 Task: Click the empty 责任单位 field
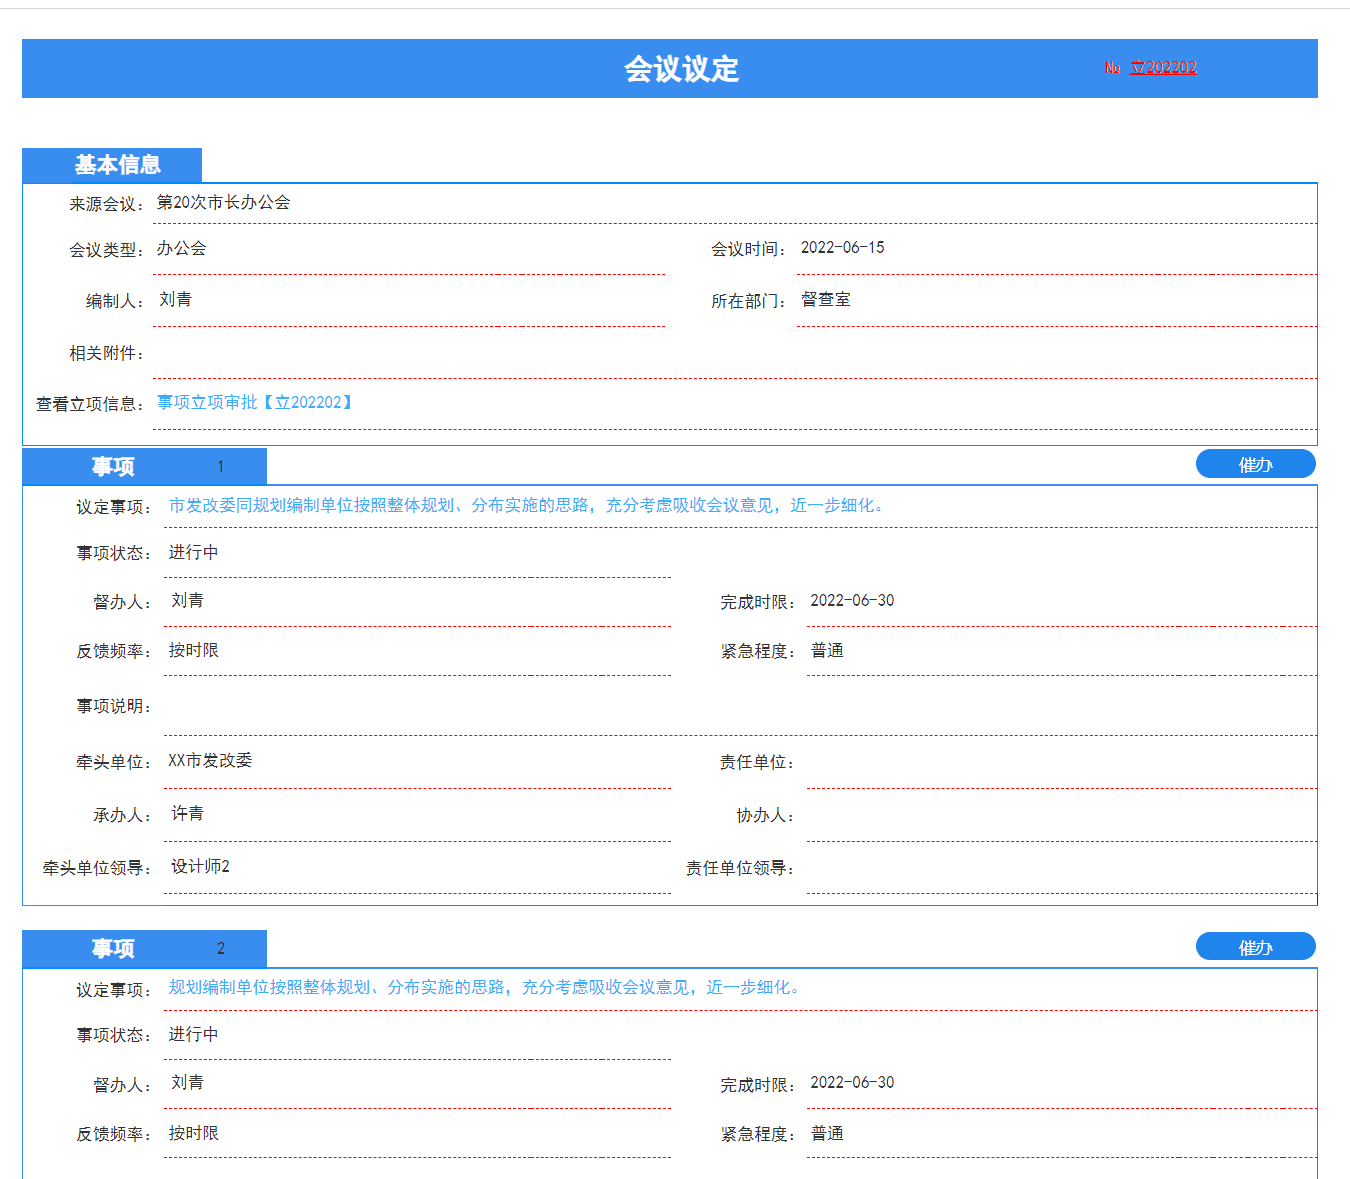(x=1062, y=763)
